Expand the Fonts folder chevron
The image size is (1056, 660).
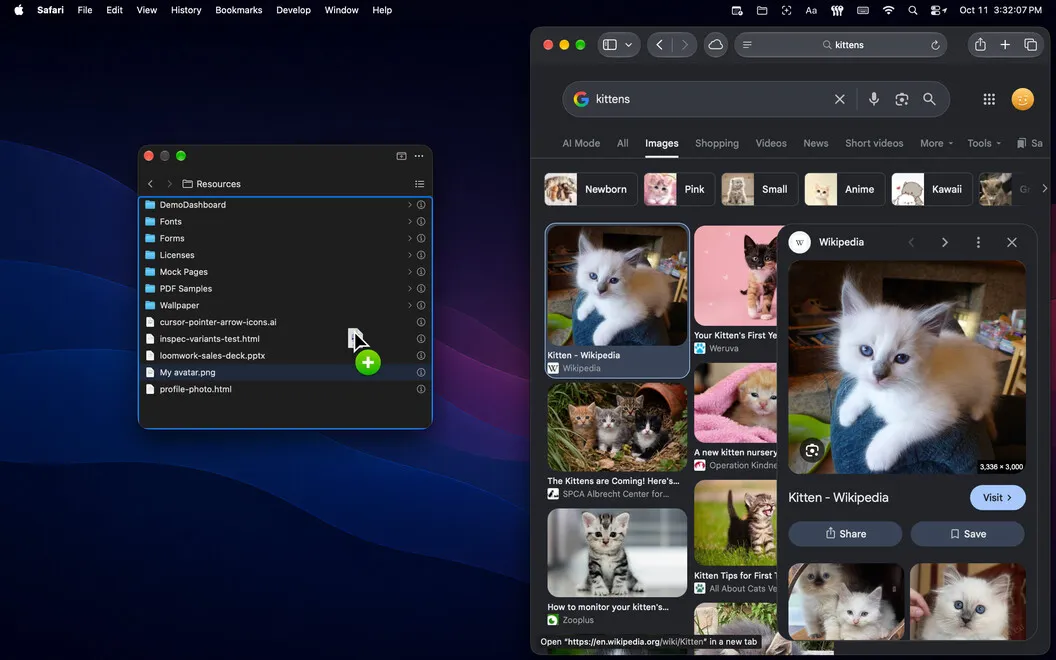pos(409,222)
